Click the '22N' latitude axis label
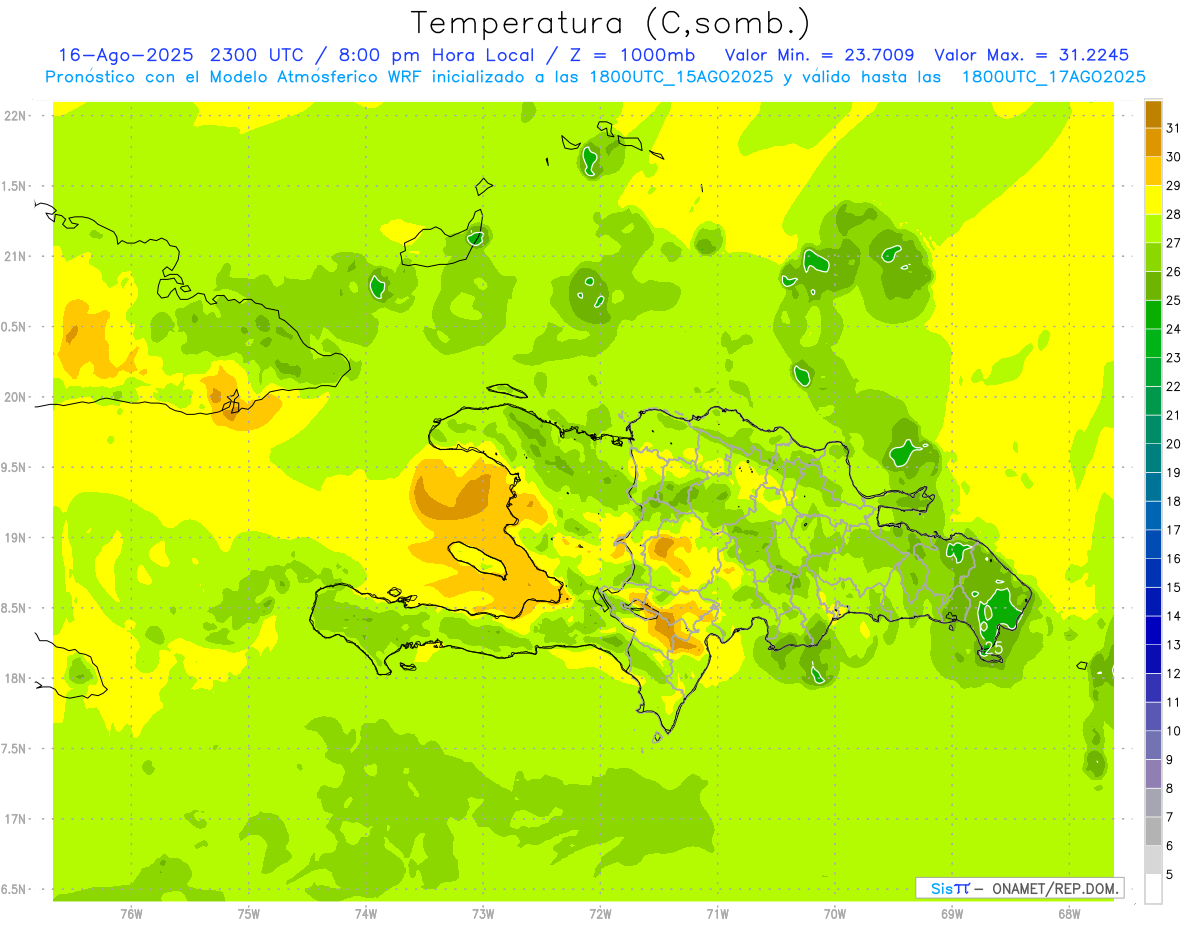This screenshot has width=1200, height=927. click(17, 116)
